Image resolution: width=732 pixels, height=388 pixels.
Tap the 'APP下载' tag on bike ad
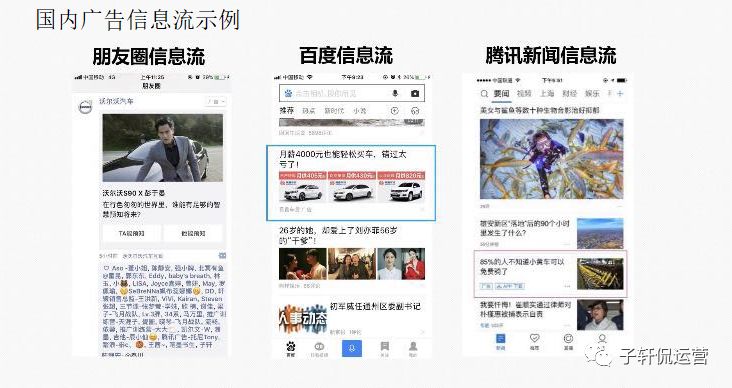point(509,286)
